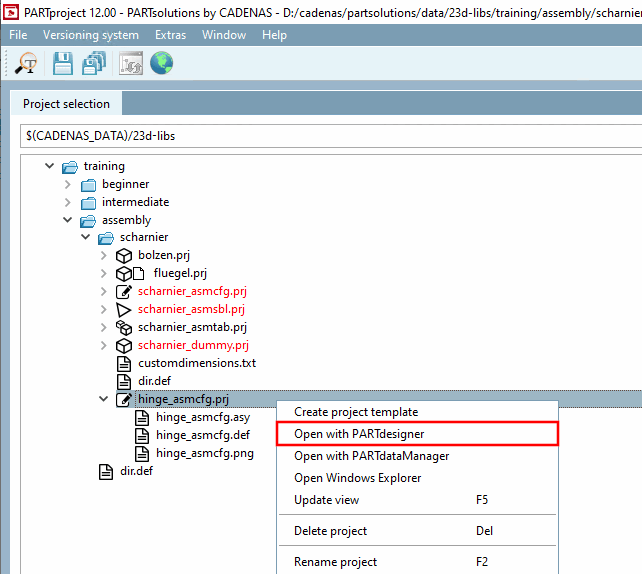This screenshot has width=642, height=574.
Task: Open the Versioning system menu
Action: pyautogui.click(x=91, y=35)
